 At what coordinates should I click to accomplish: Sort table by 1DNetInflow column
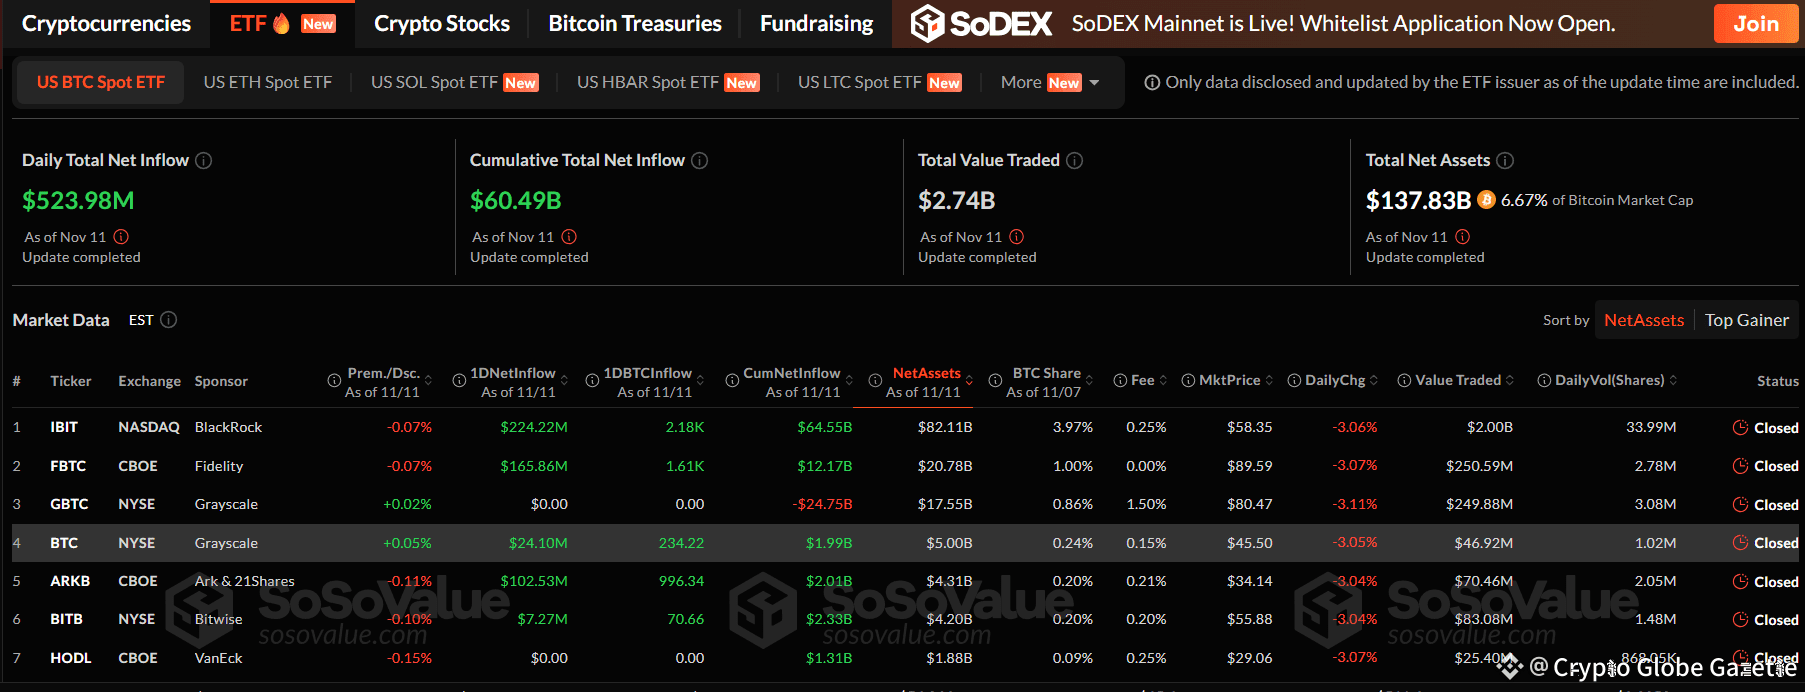[564, 381]
